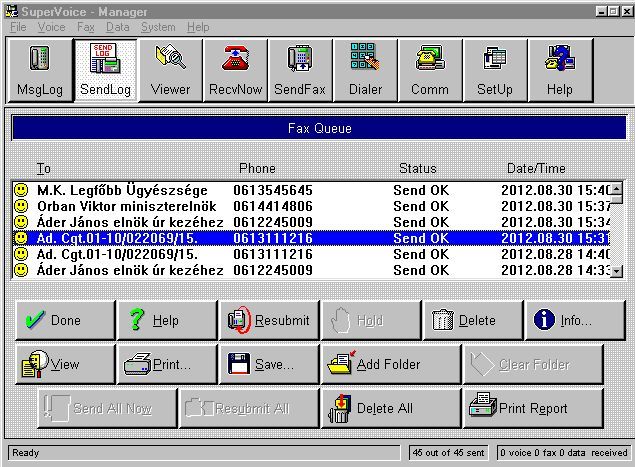Open the Voice menu
635x467 pixels.
[x=51, y=27]
